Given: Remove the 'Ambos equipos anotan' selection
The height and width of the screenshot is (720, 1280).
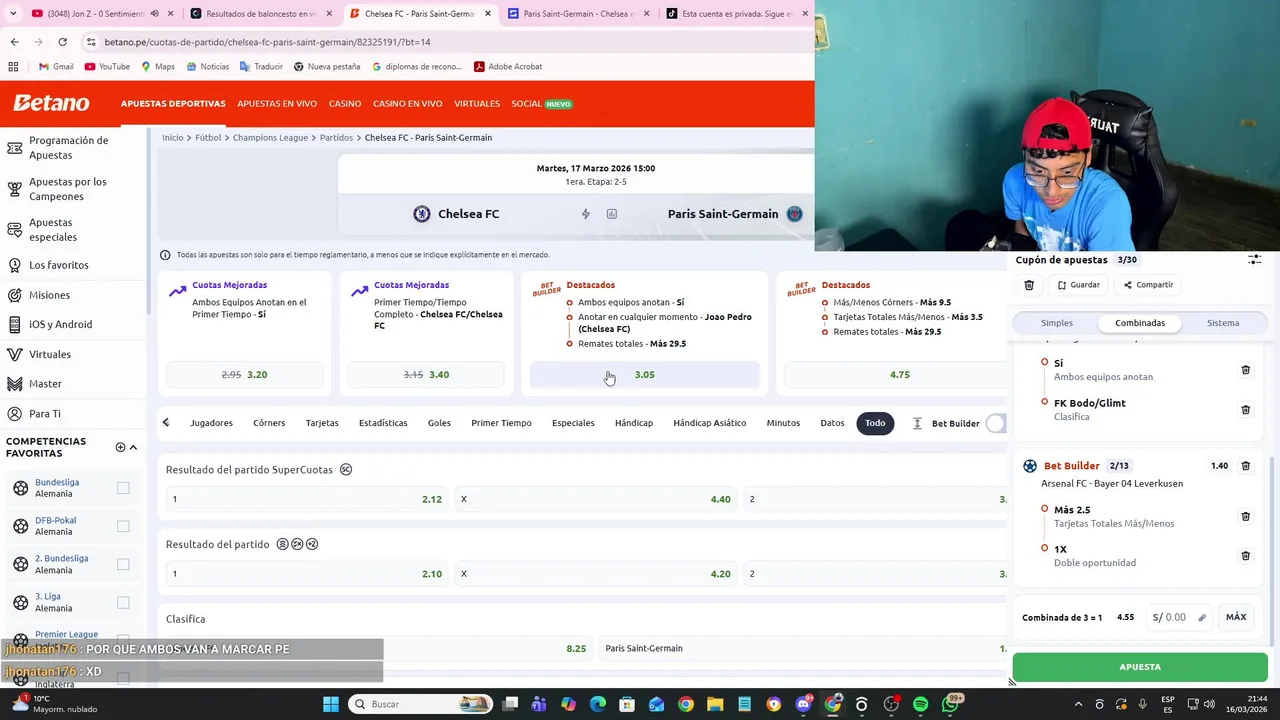Looking at the screenshot, I should 1245,370.
